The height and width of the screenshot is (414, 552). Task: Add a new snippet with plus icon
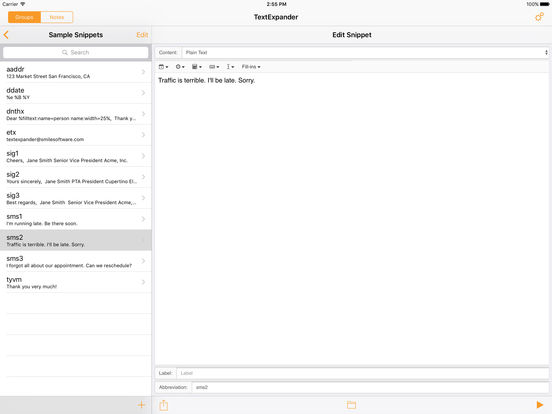[x=142, y=404]
